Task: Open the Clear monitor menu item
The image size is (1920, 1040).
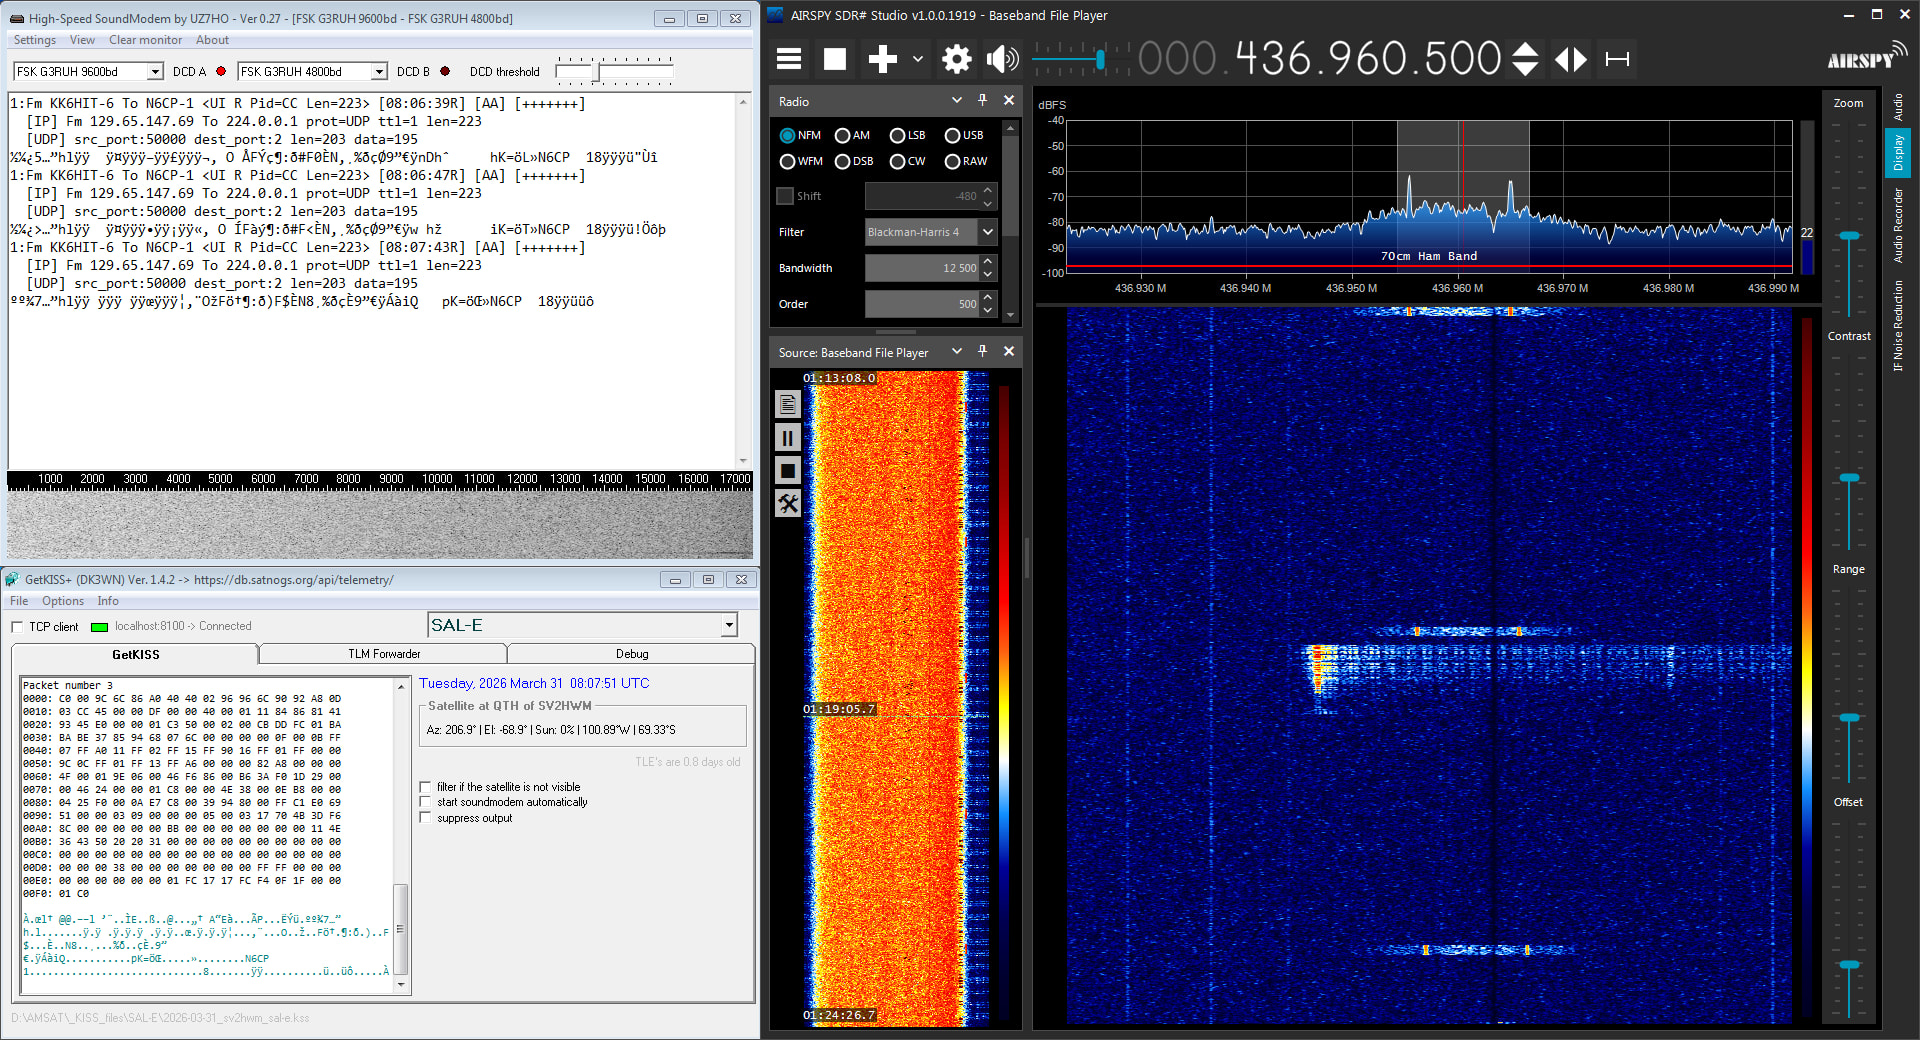Action: coord(145,40)
